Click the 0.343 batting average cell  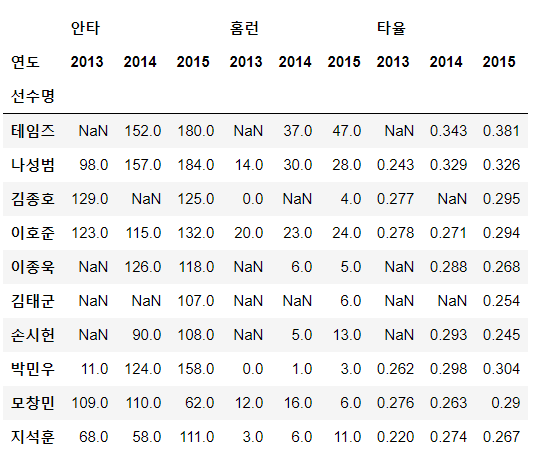click(x=448, y=131)
